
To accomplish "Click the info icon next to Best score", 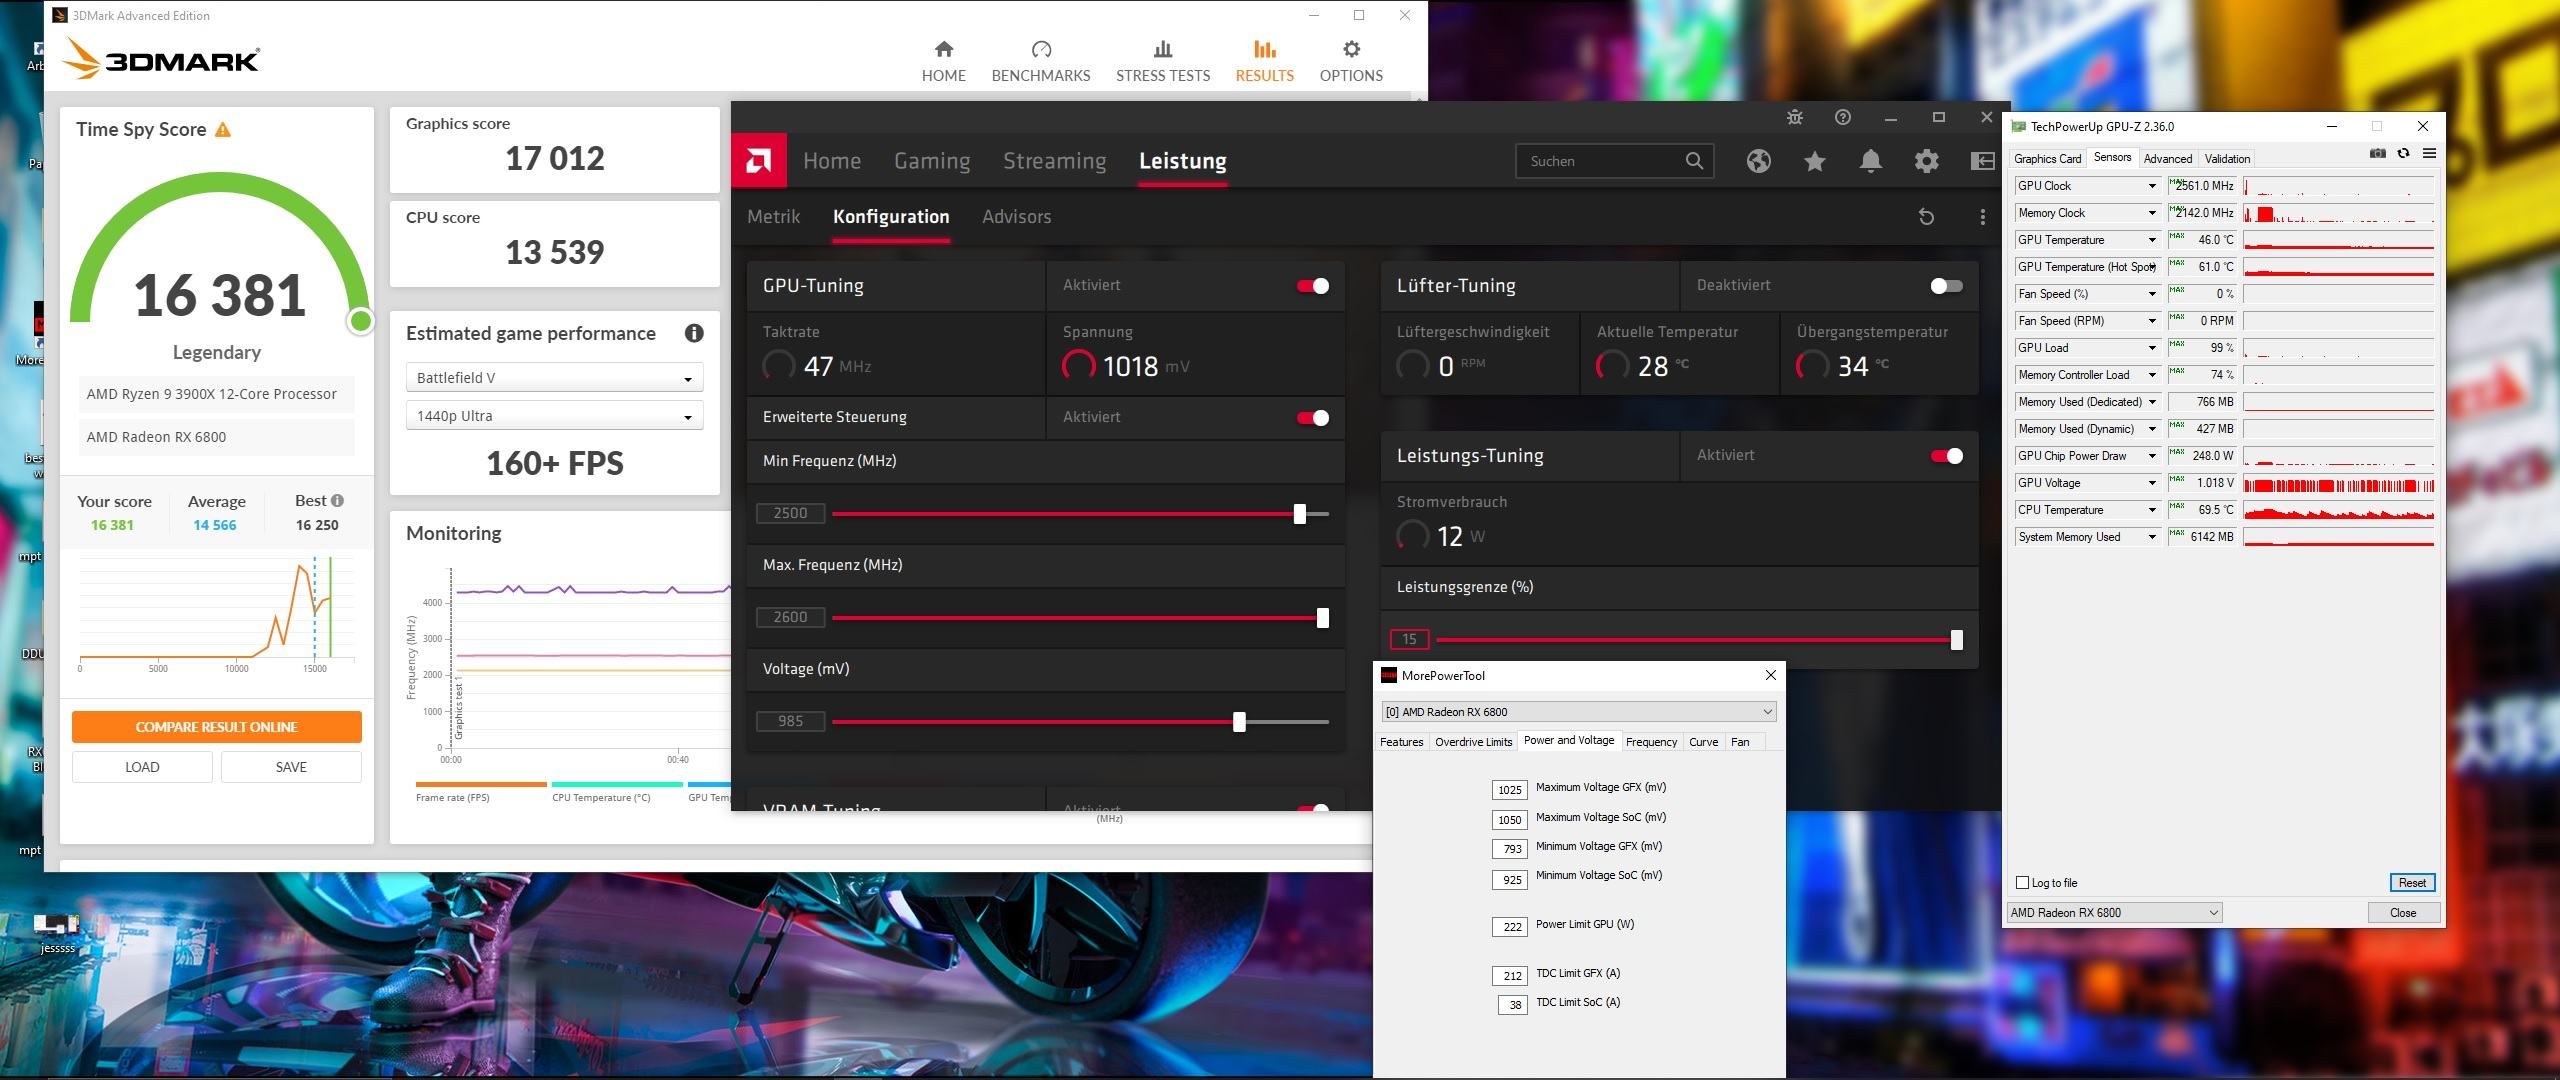I will coord(337,501).
